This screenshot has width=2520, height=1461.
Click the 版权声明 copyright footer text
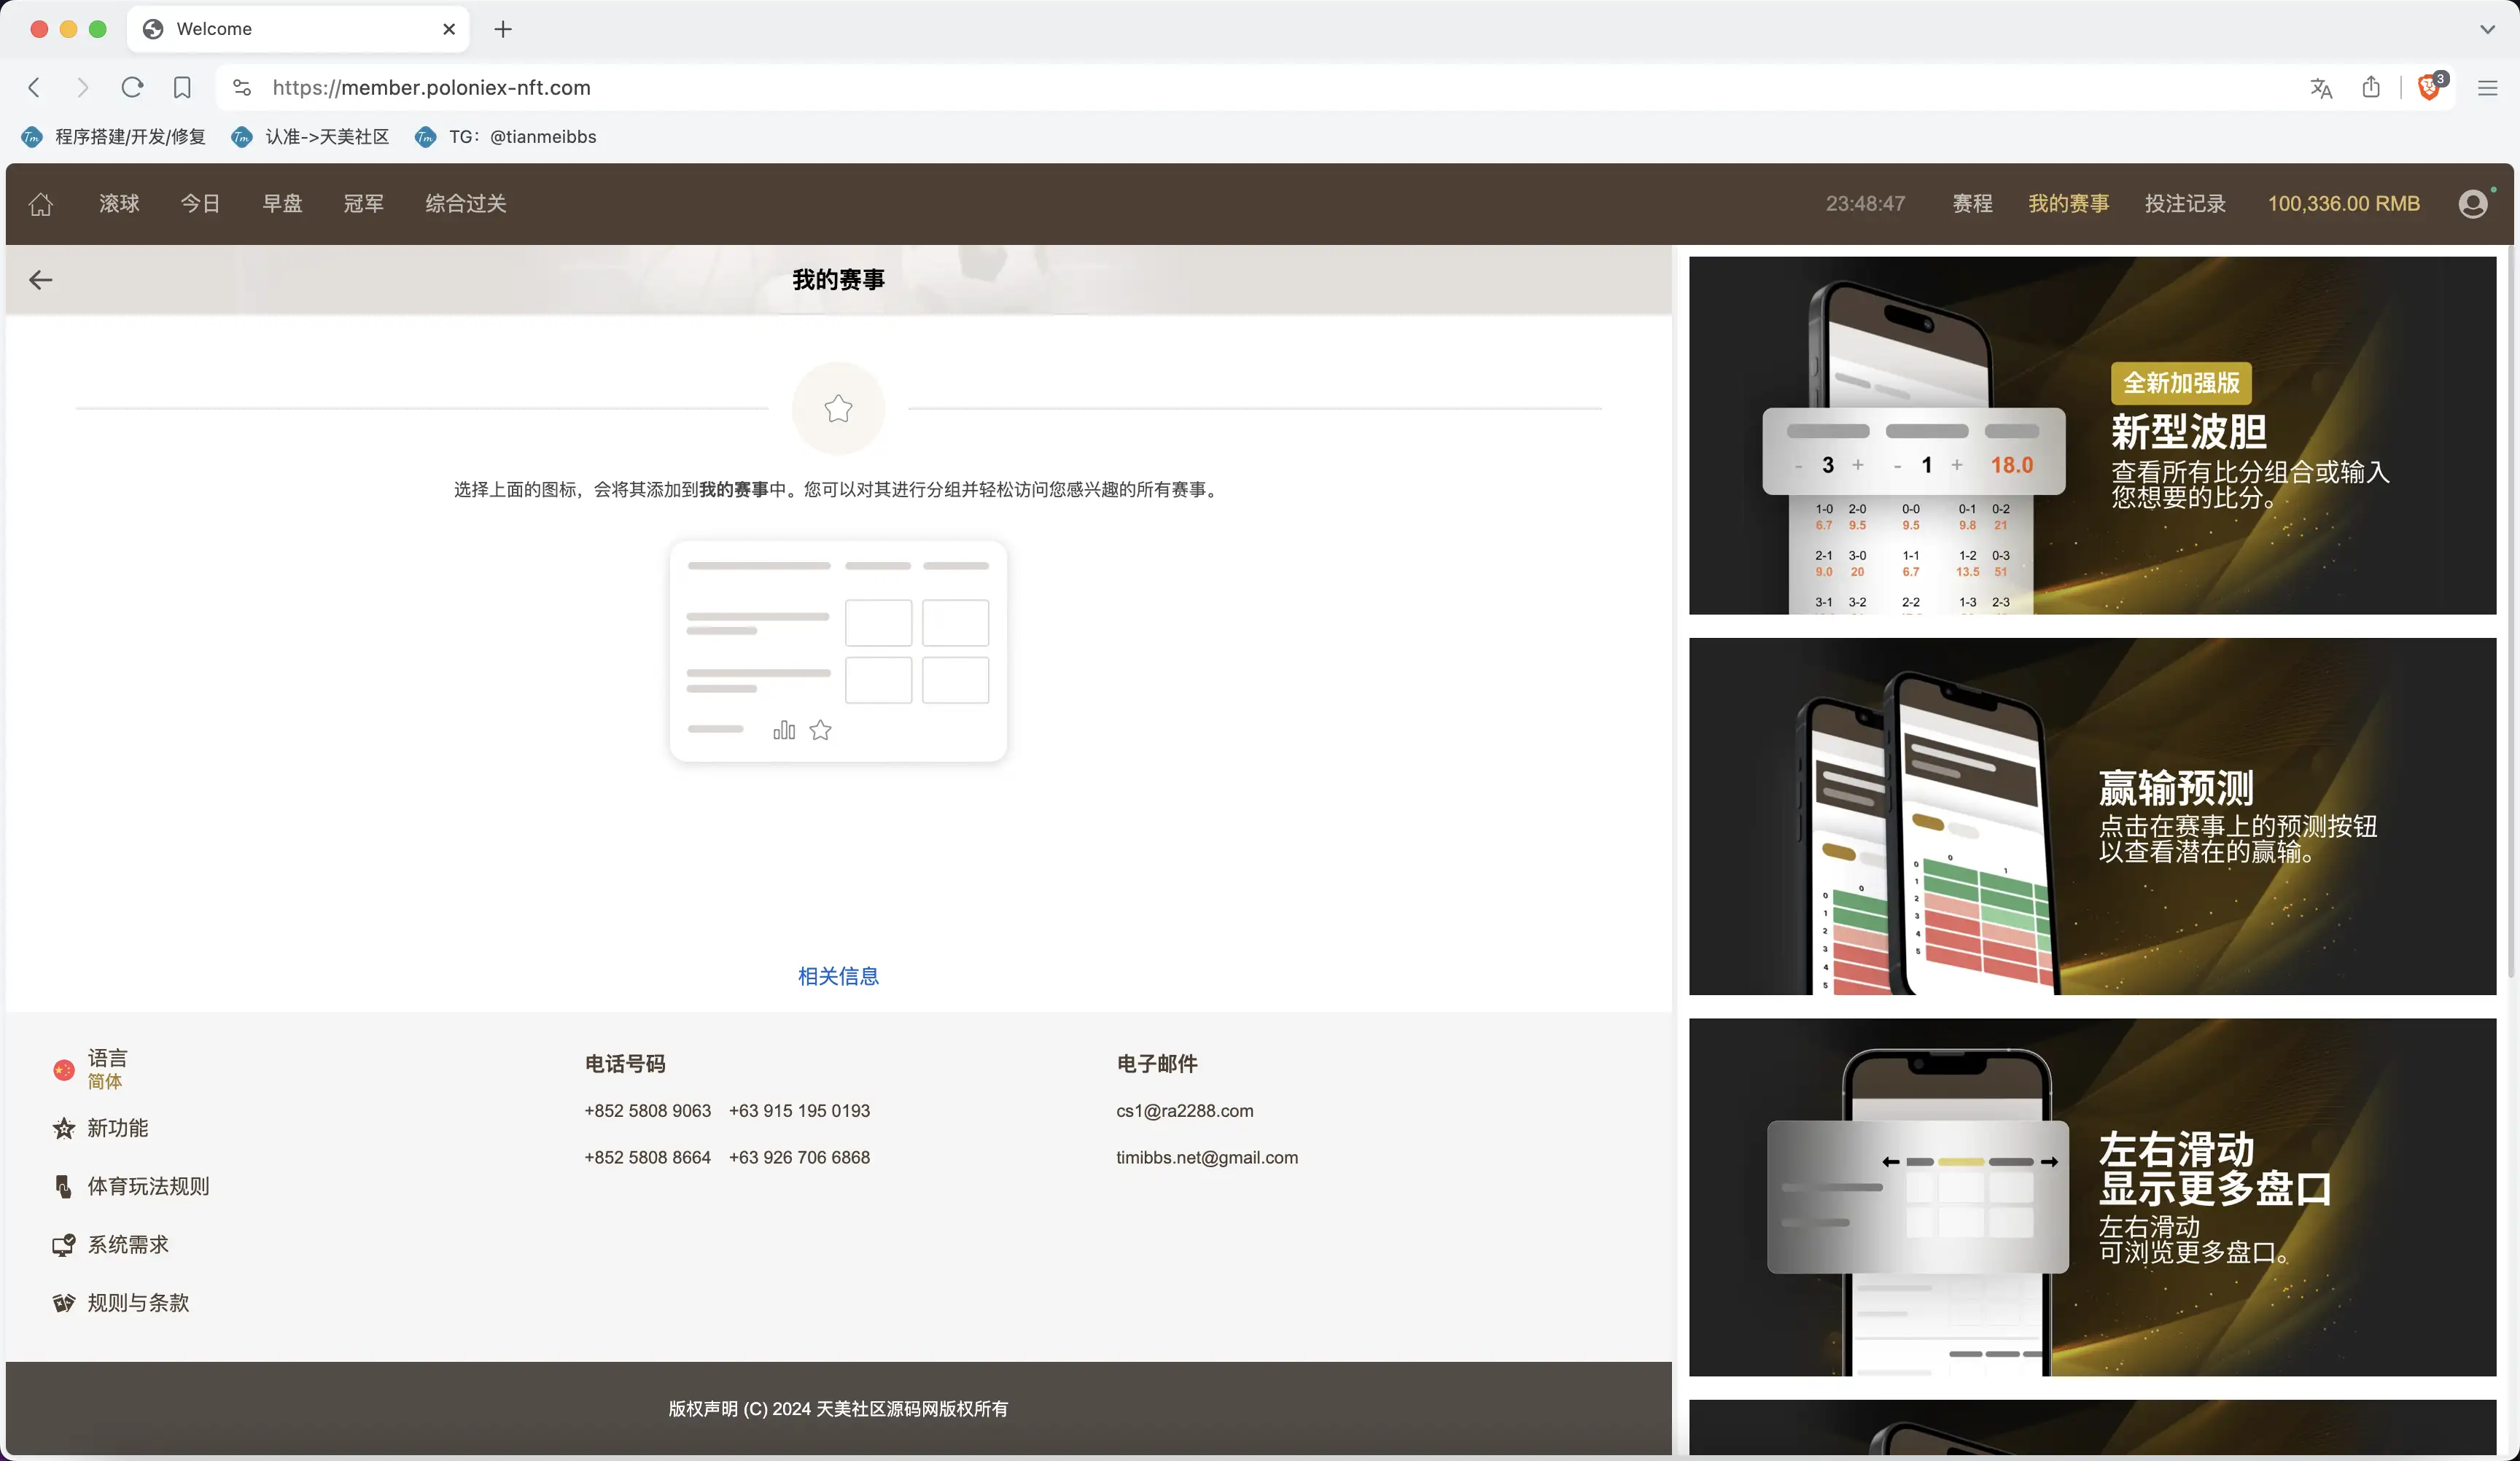click(838, 1408)
